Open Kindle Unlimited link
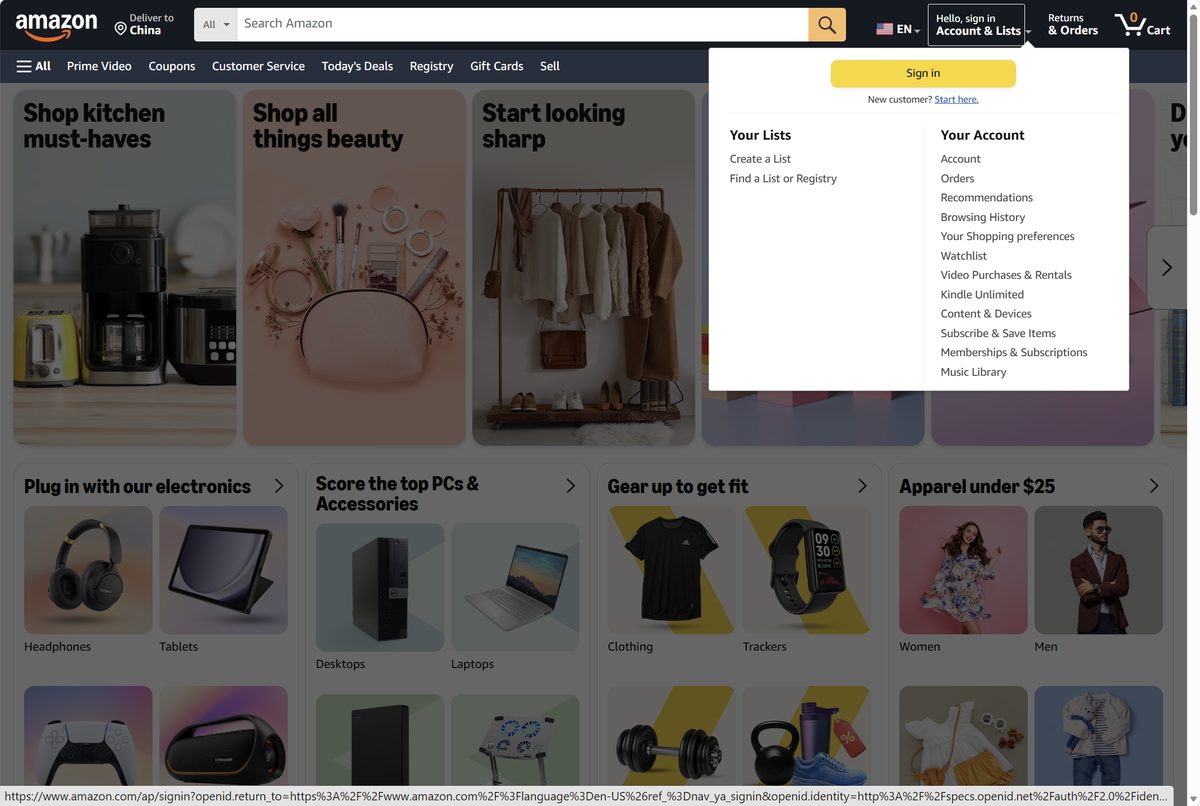The image size is (1200, 806). click(982, 295)
